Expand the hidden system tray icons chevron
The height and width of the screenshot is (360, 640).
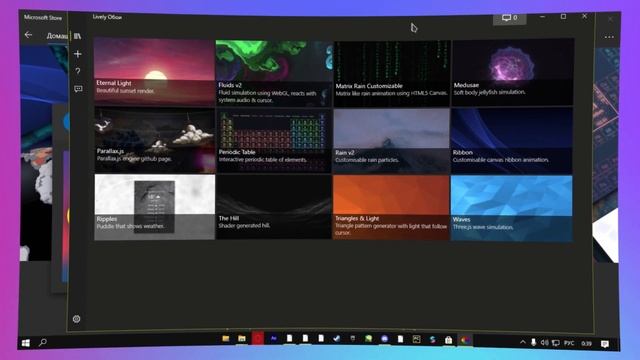pos(523,342)
